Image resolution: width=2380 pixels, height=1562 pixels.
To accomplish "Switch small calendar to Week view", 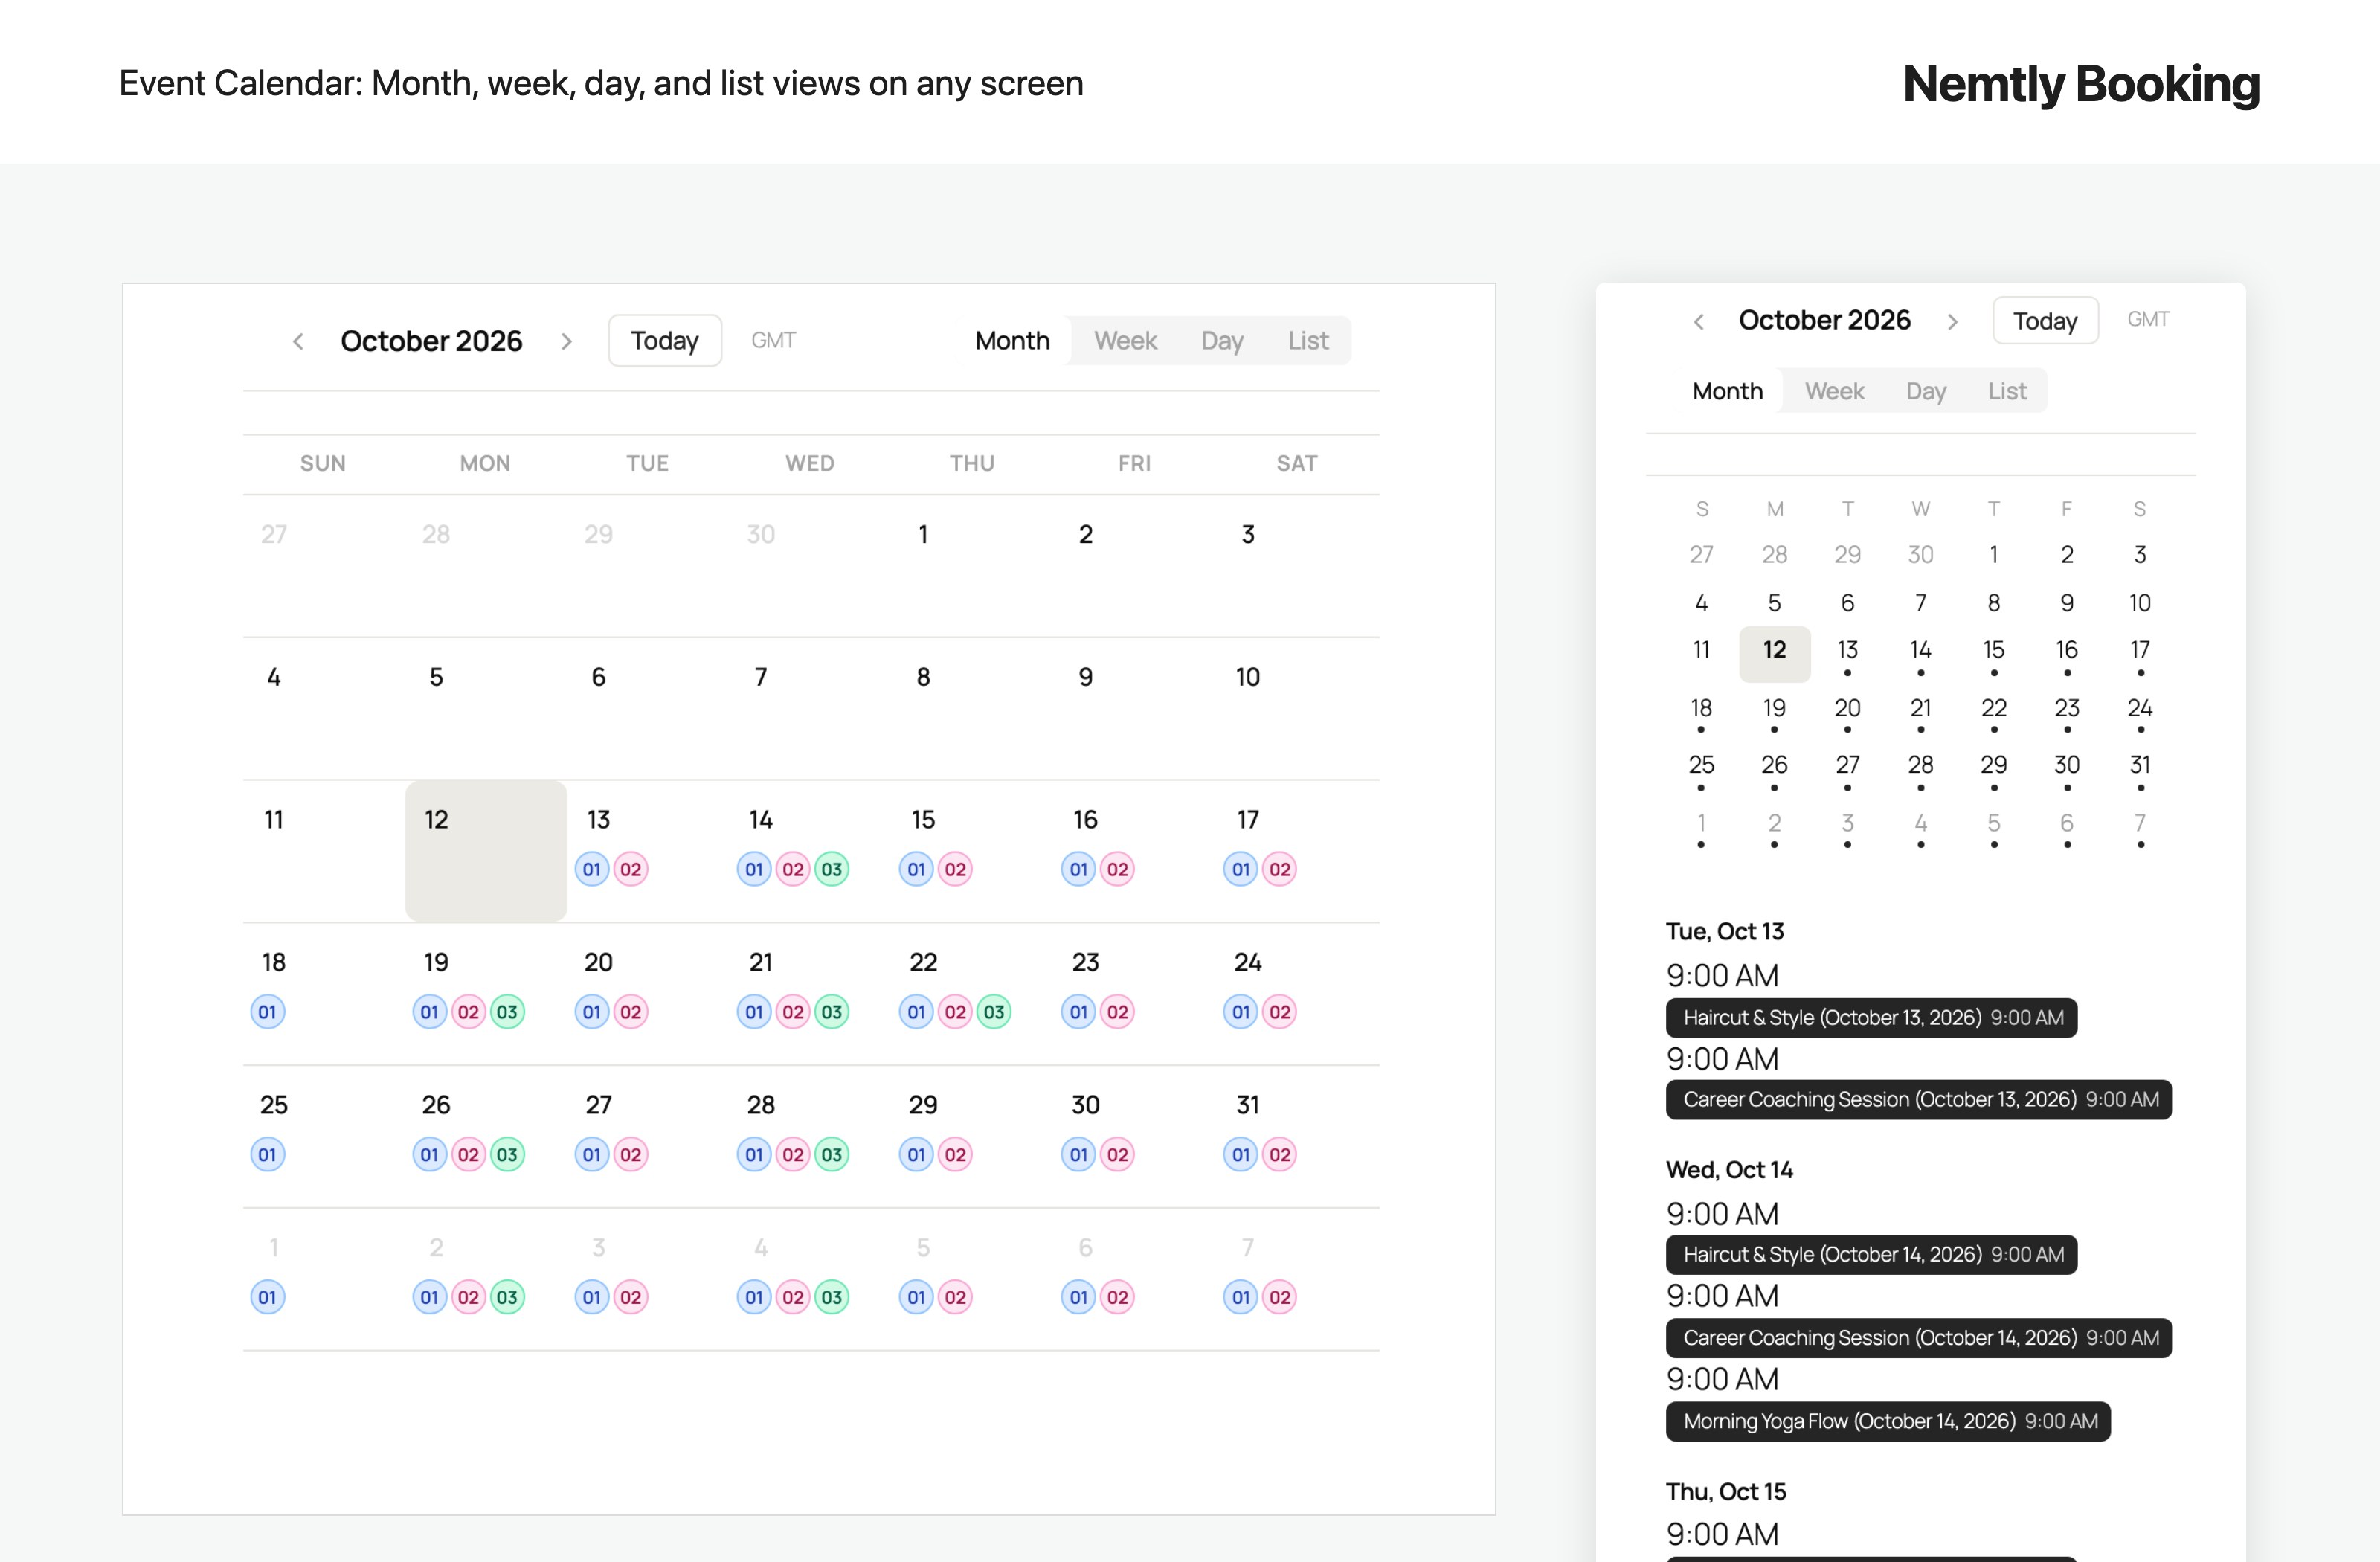I will point(1834,391).
